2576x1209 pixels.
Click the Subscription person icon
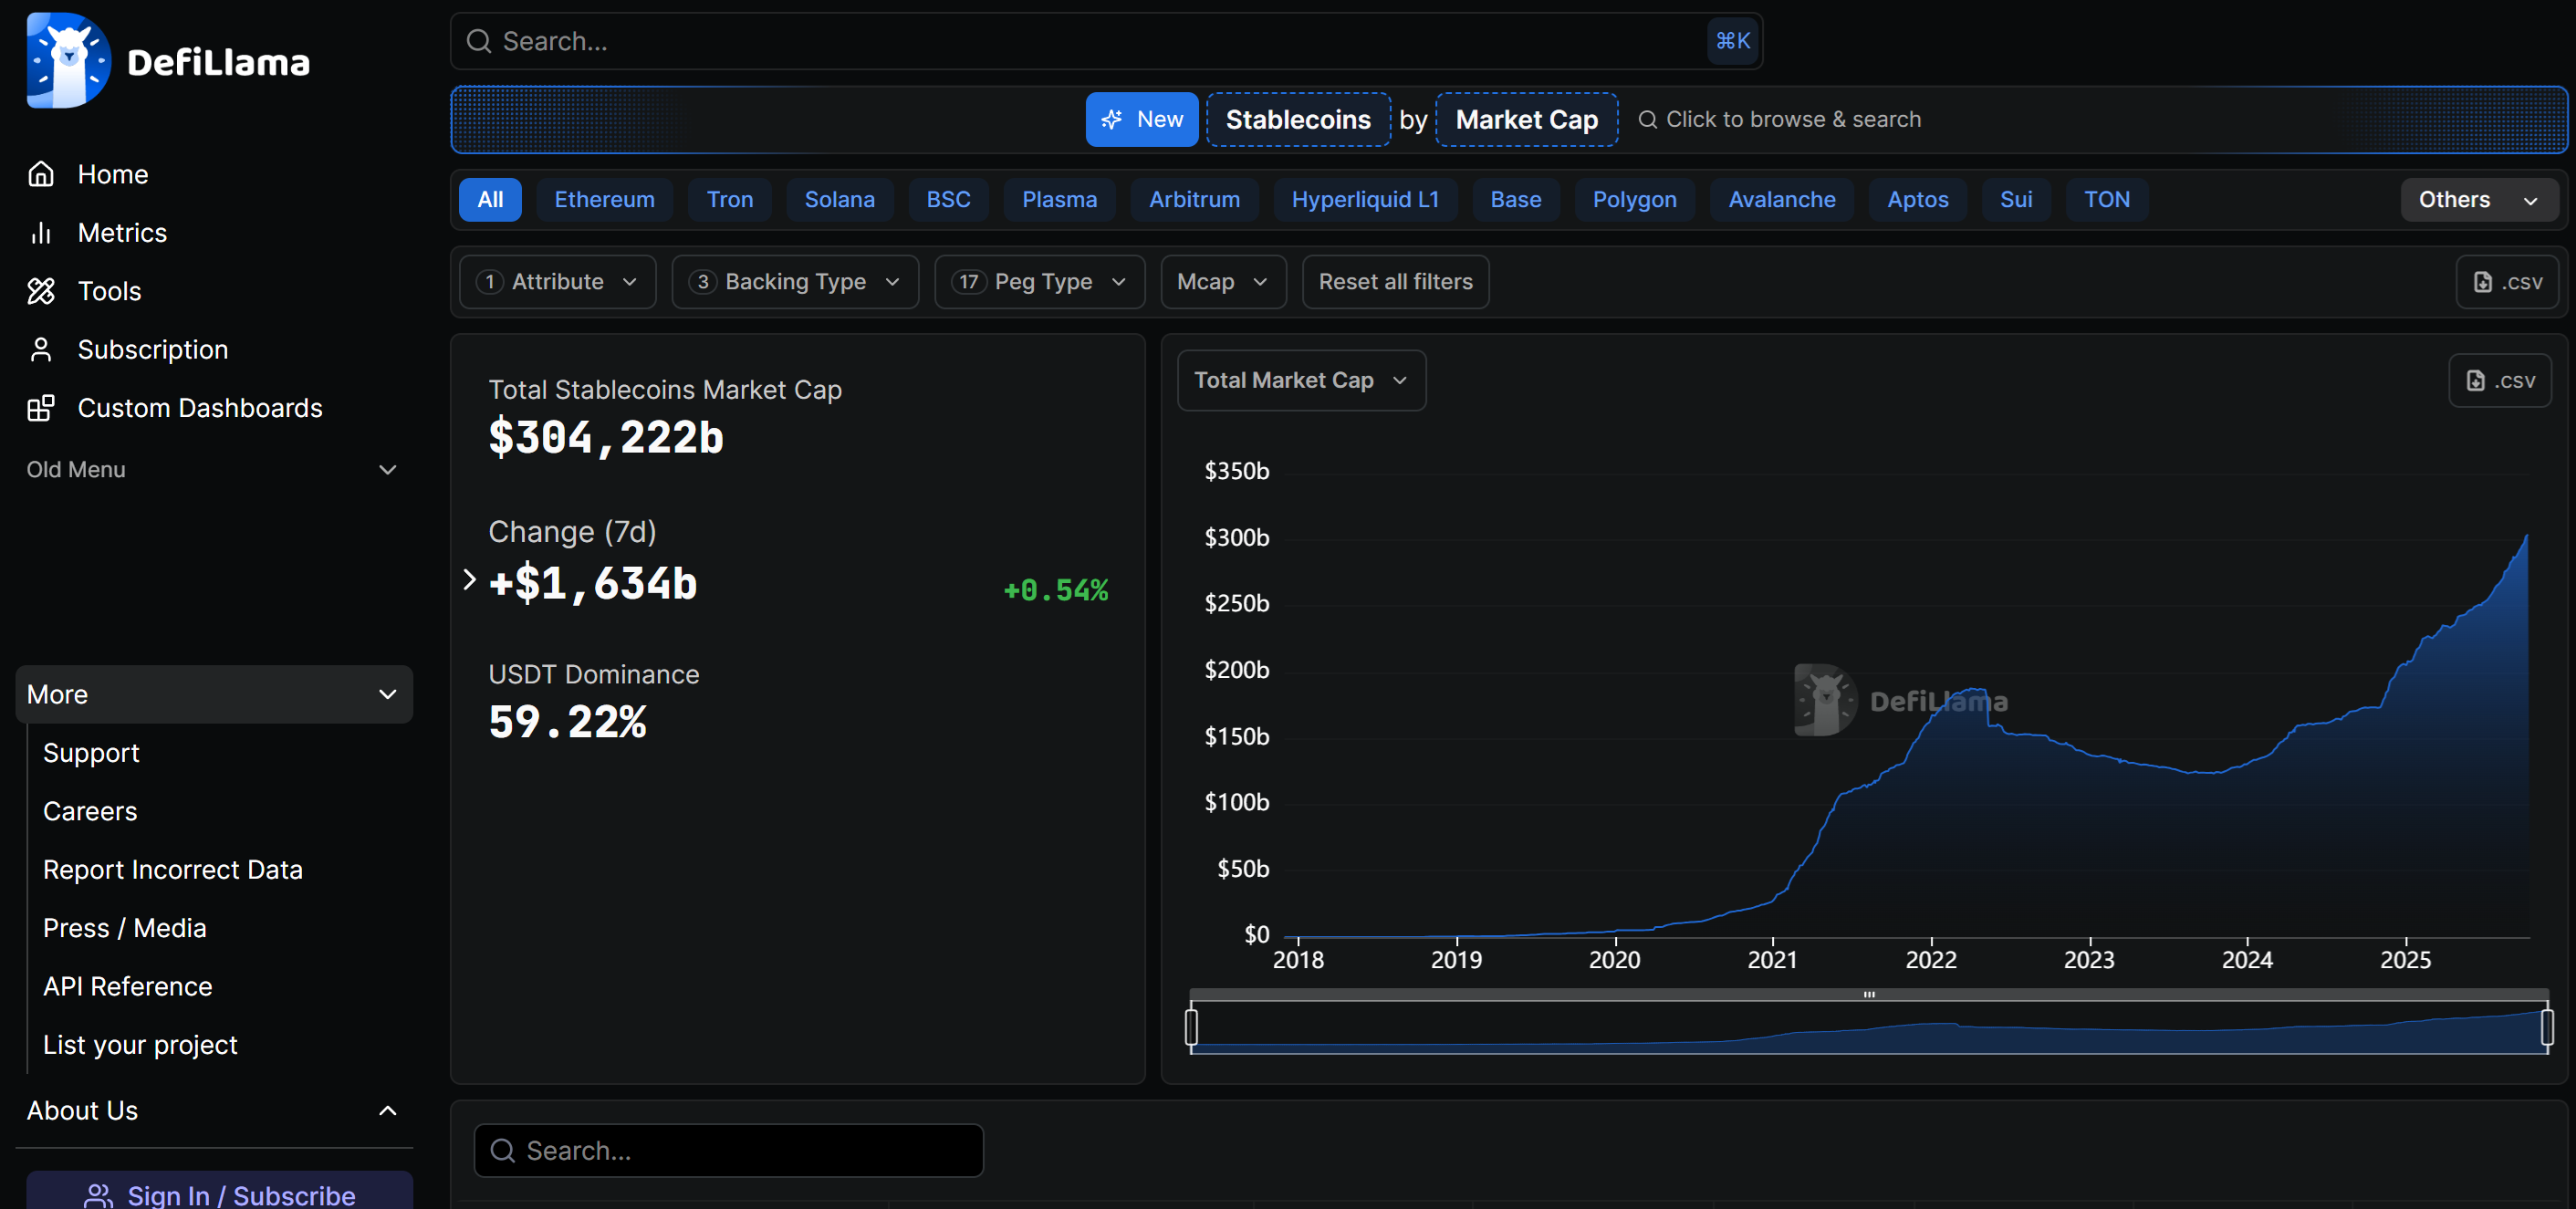click(41, 350)
